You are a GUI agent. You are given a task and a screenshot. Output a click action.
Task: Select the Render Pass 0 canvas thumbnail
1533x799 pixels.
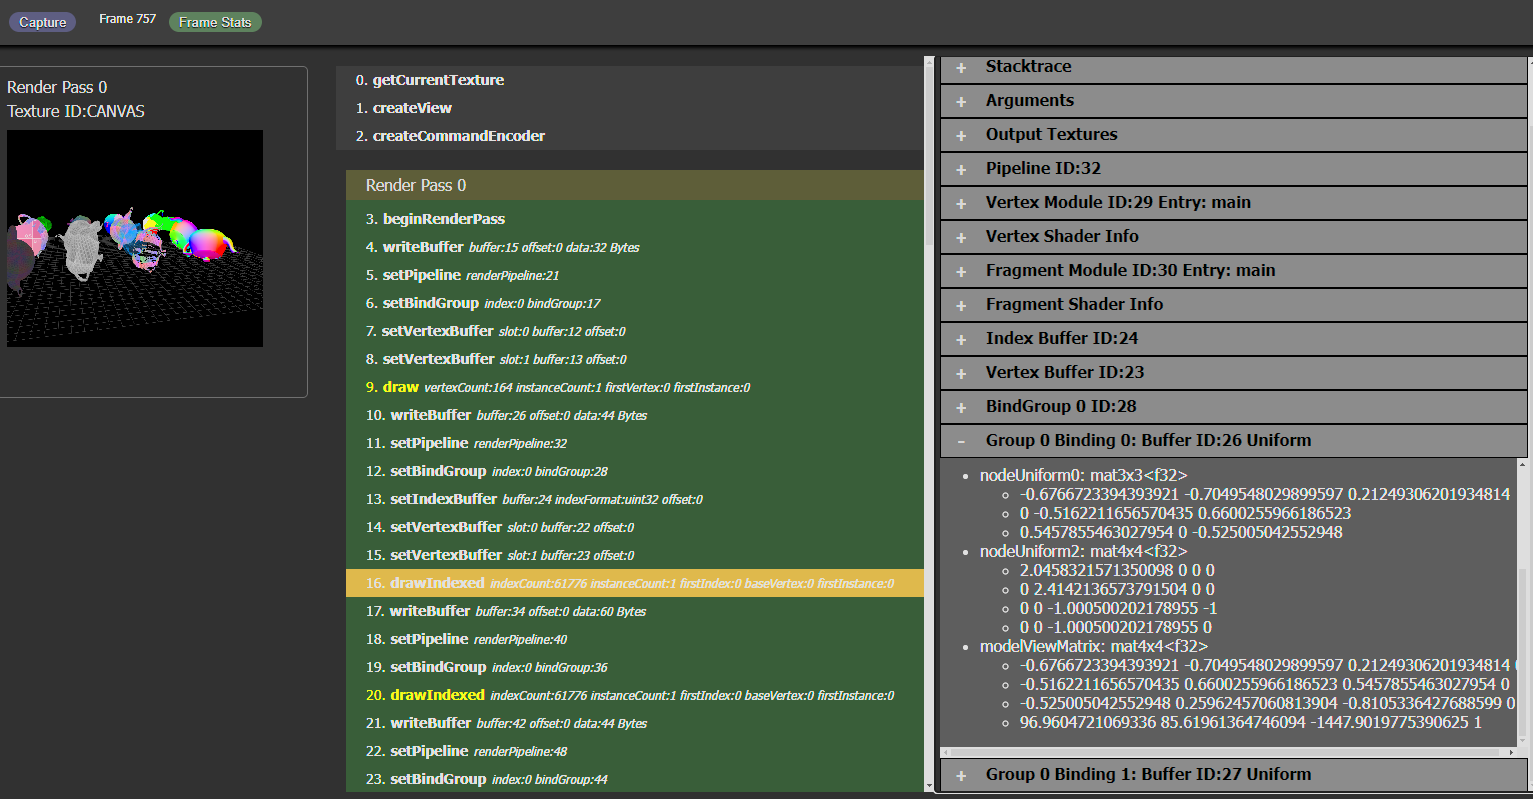(135, 238)
